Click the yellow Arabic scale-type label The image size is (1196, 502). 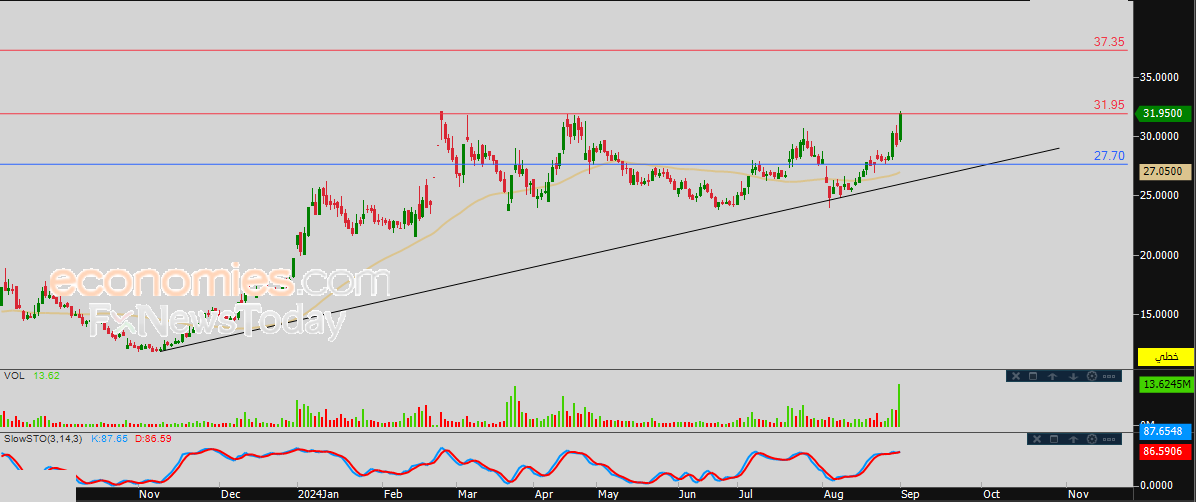tap(1166, 357)
